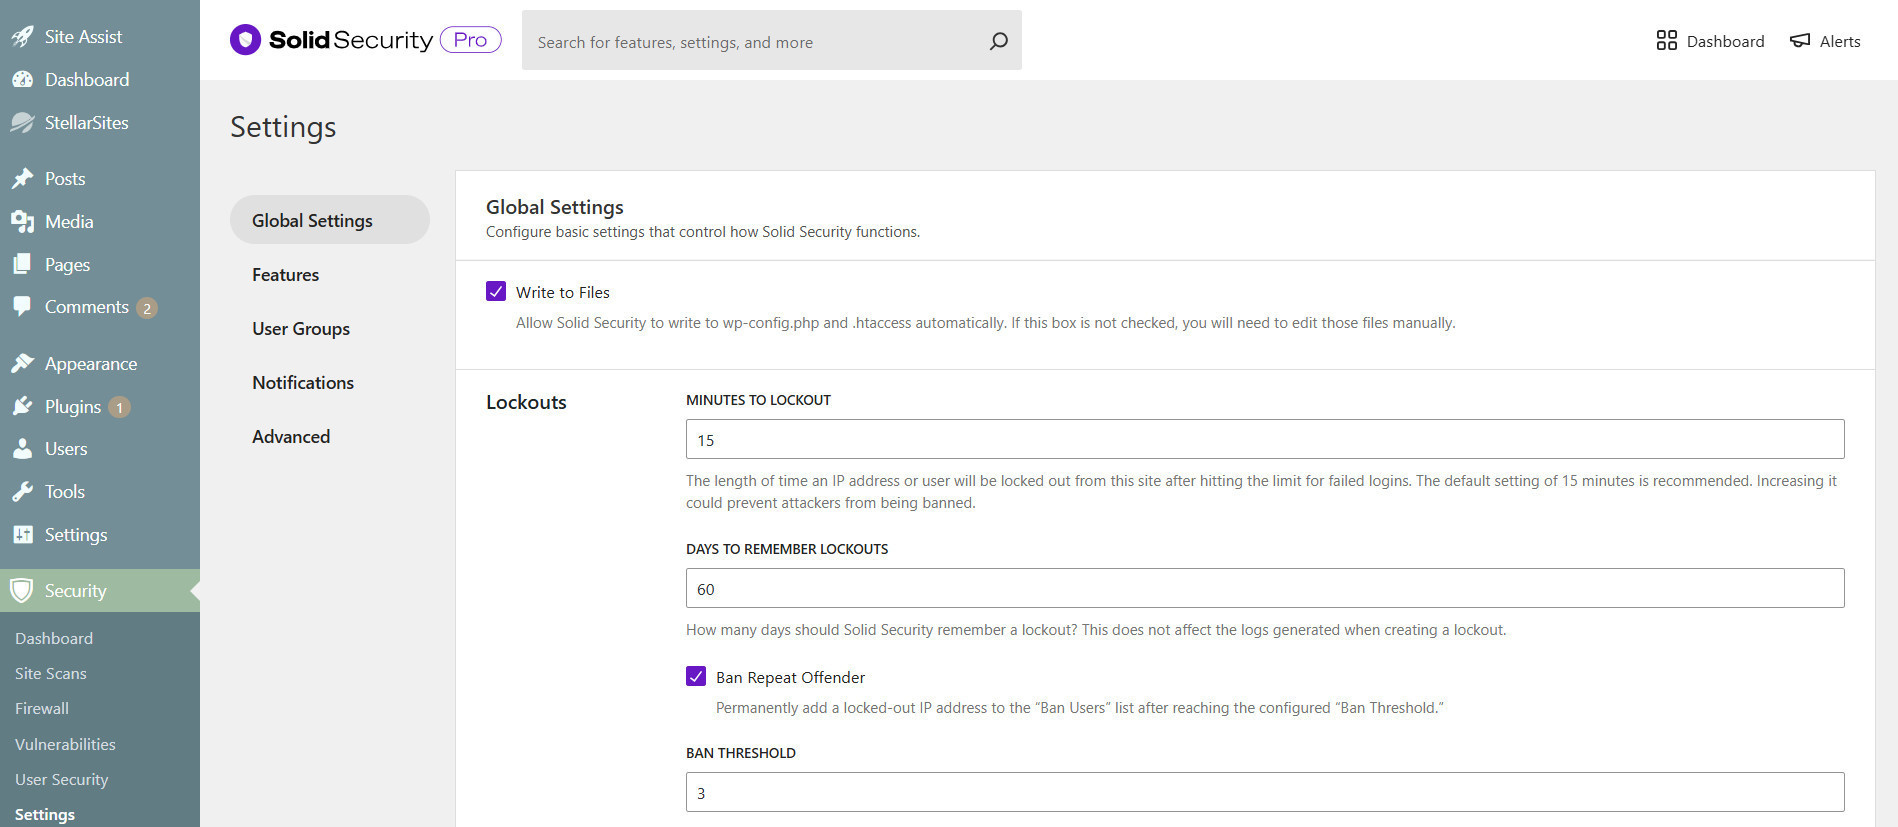This screenshot has height=827, width=1898.
Task: Open Site Scans under Security
Action: (50, 674)
